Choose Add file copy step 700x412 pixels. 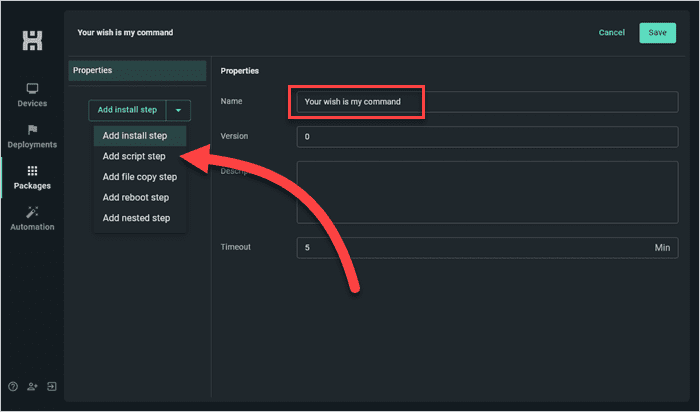click(140, 177)
